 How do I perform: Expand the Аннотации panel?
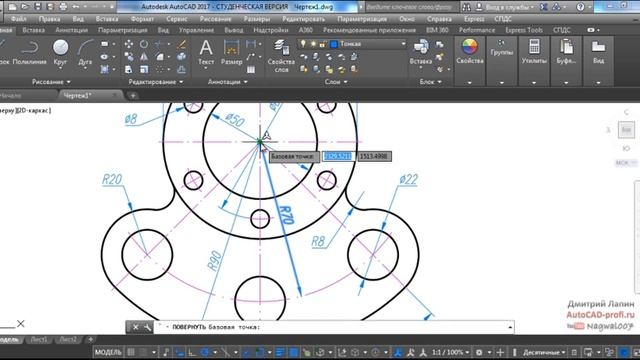click(228, 82)
